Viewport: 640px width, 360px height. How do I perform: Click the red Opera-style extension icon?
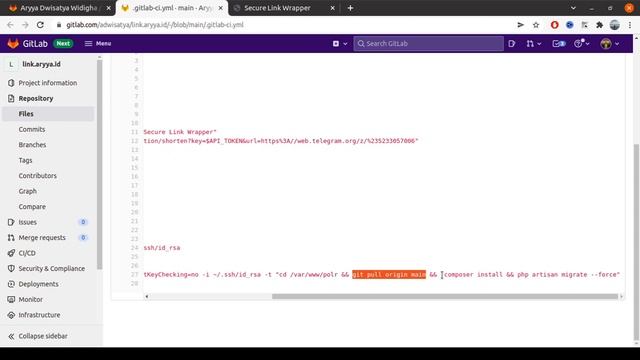point(554,25)
